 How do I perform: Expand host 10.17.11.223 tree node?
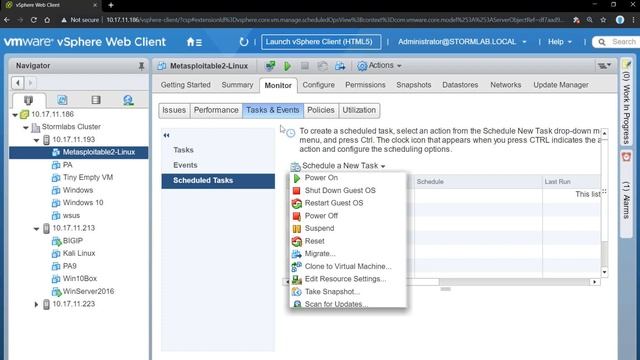point(36,304)
